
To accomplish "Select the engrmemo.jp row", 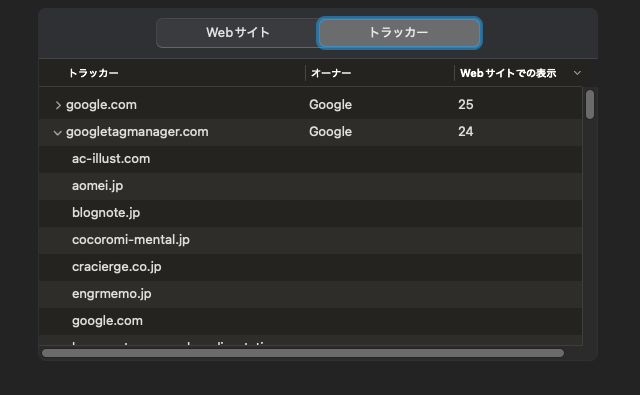I will [x=311, y=294].
